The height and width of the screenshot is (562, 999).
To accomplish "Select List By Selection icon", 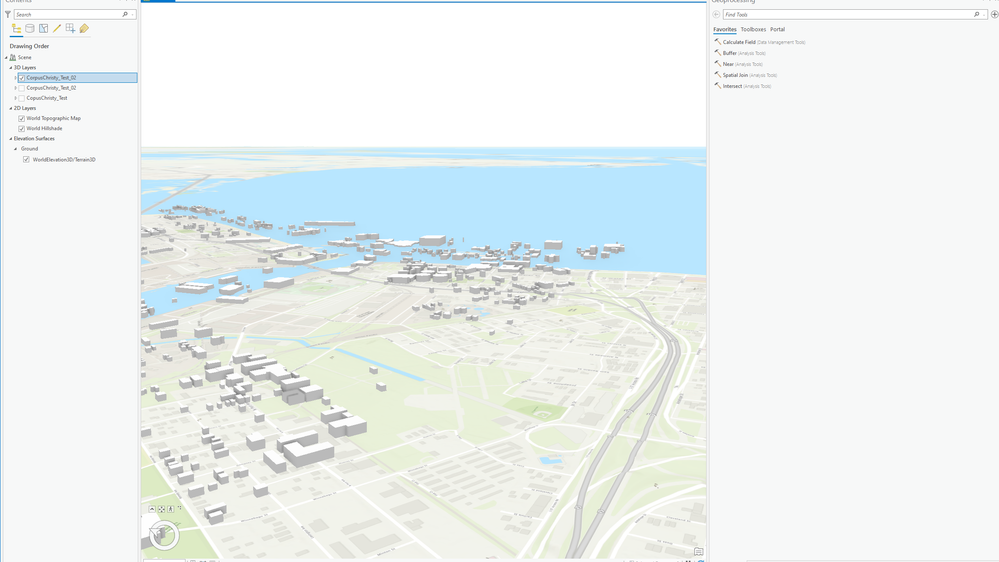I will pyautogui.click(x=43, y=29).
